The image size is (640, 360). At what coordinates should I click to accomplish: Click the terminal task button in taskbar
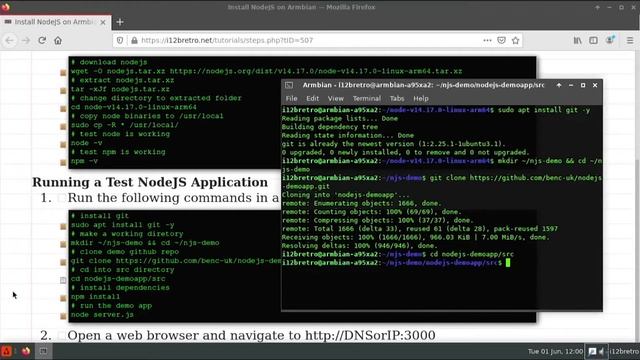click(x=43, y=351)
